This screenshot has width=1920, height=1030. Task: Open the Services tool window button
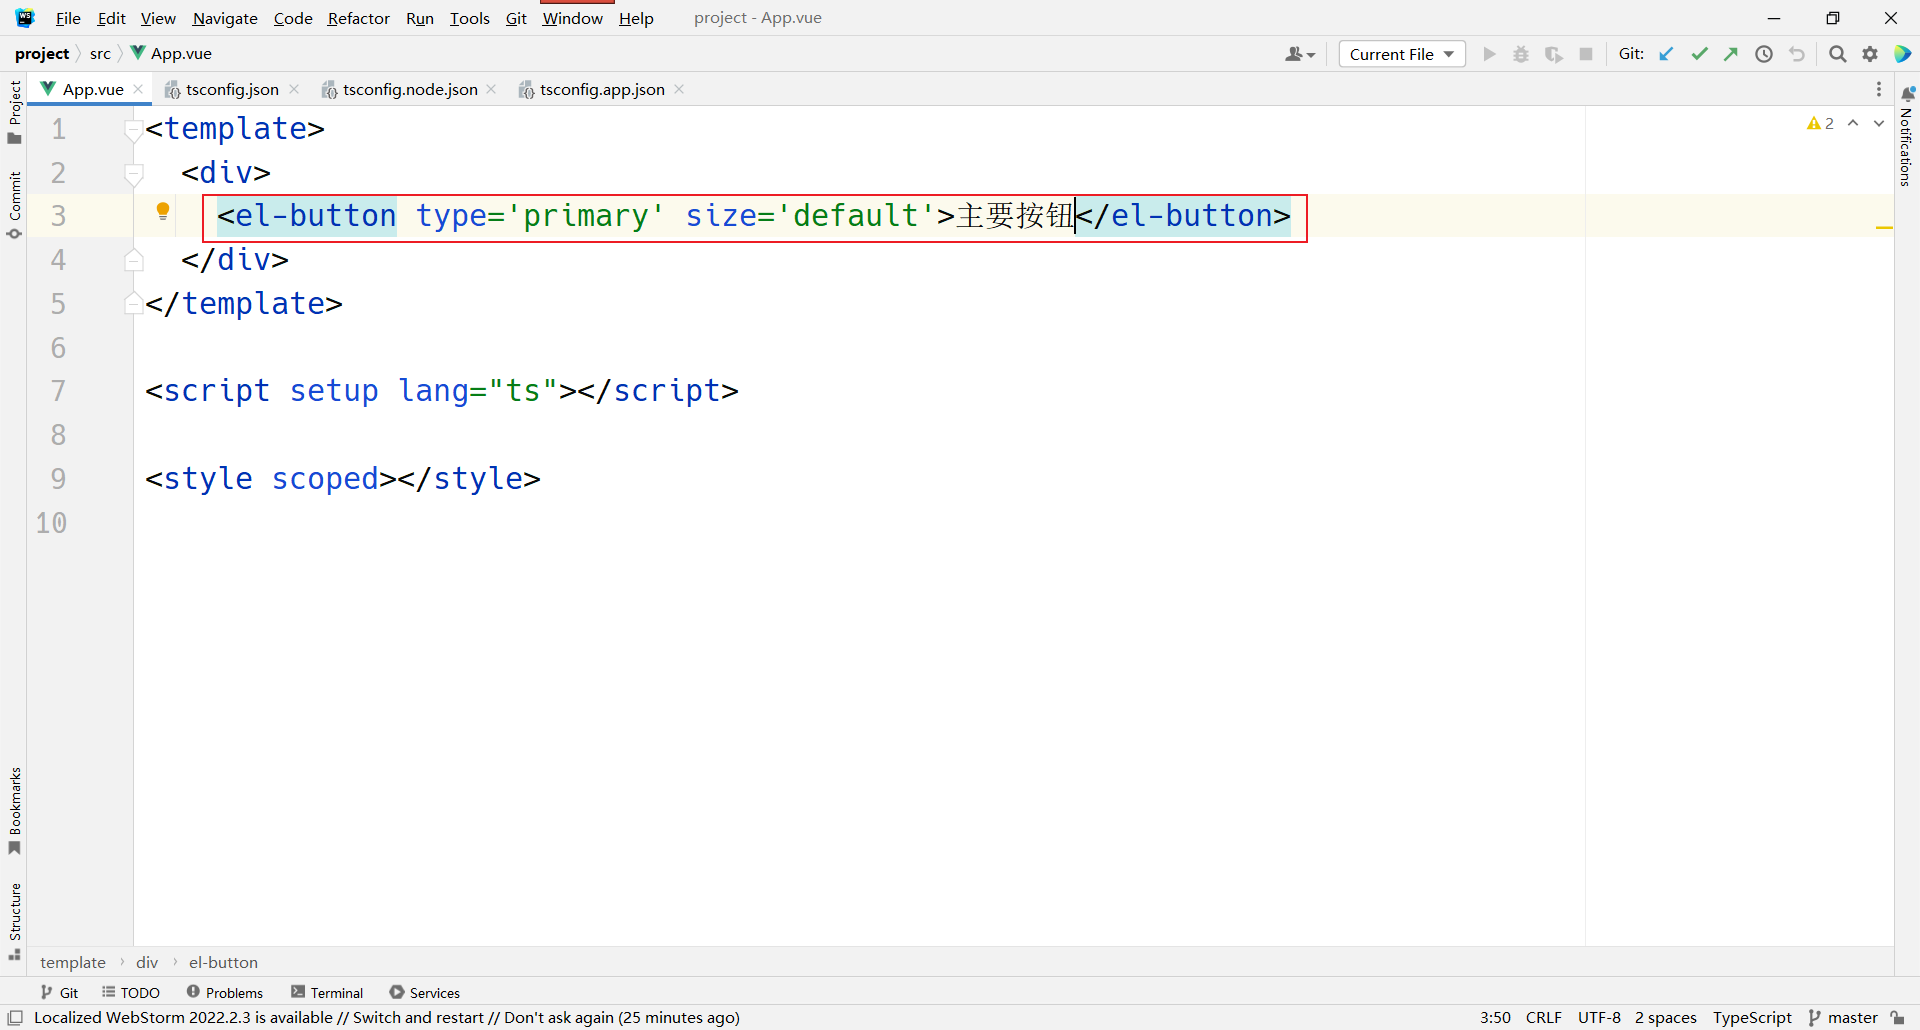pyautogui.click(x=425, y=993)
